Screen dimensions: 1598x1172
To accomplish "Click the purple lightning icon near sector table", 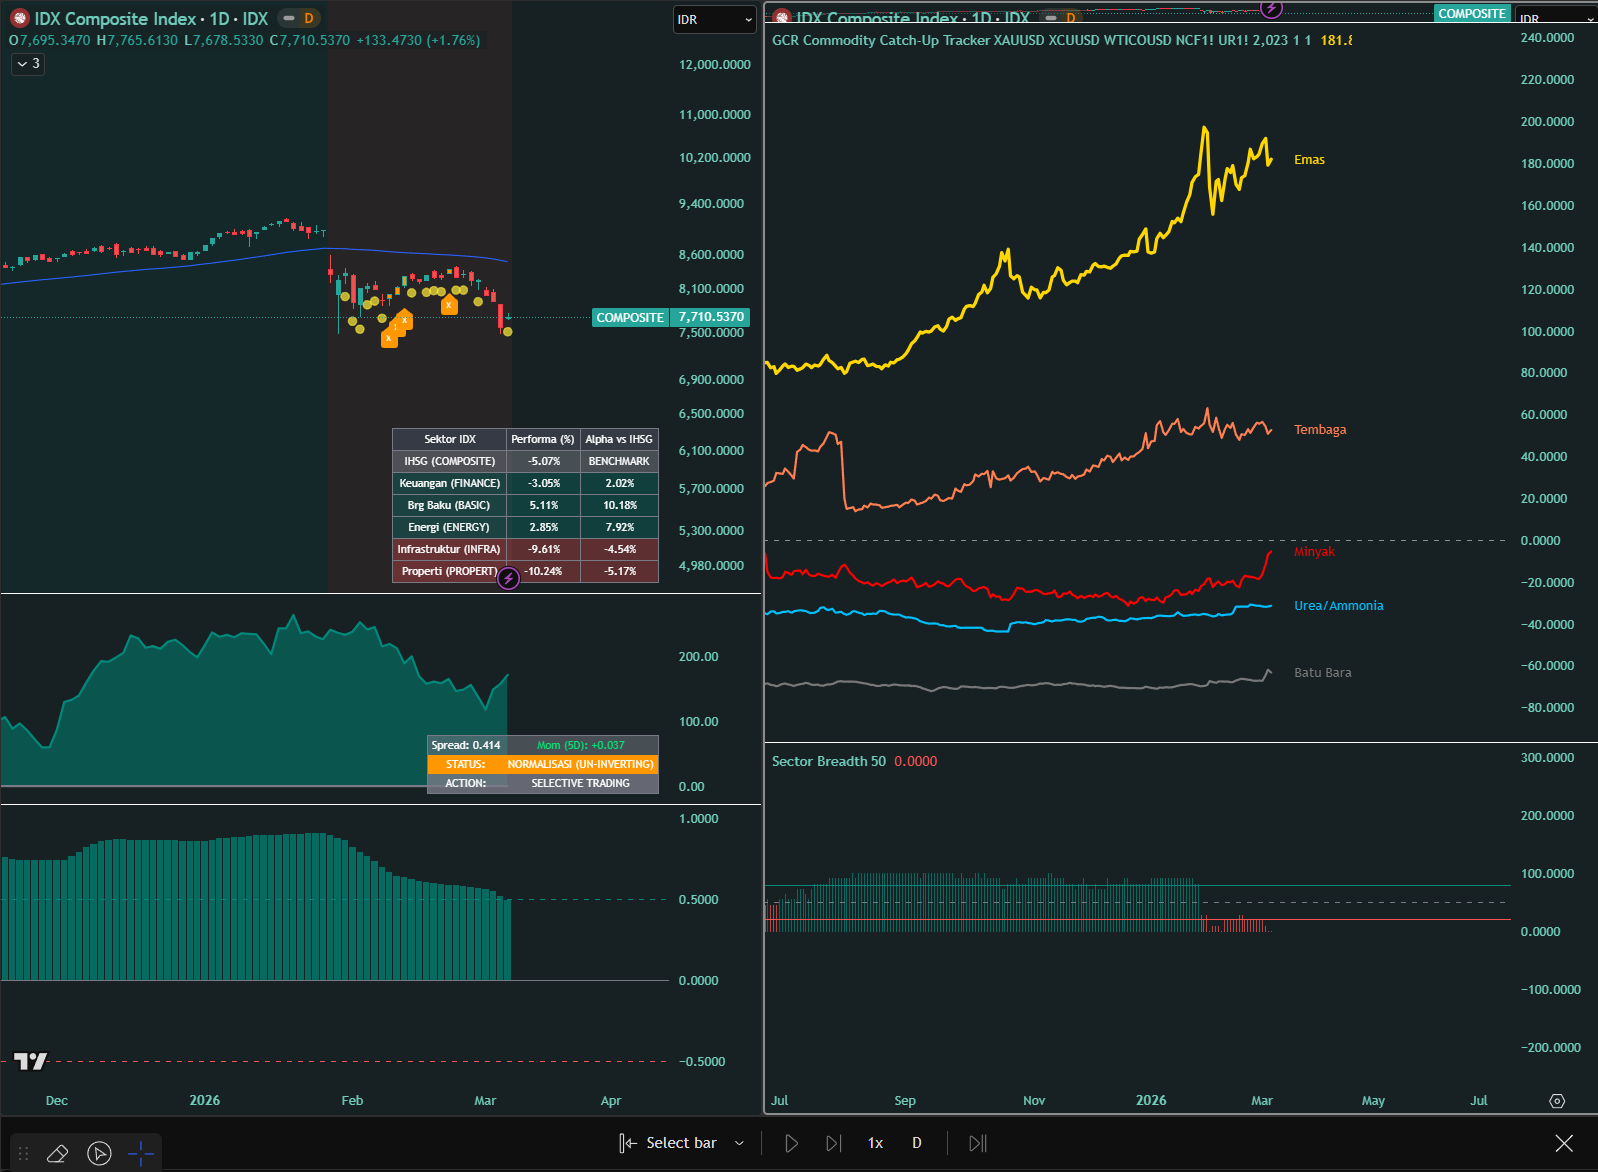I will coord(508,578).
